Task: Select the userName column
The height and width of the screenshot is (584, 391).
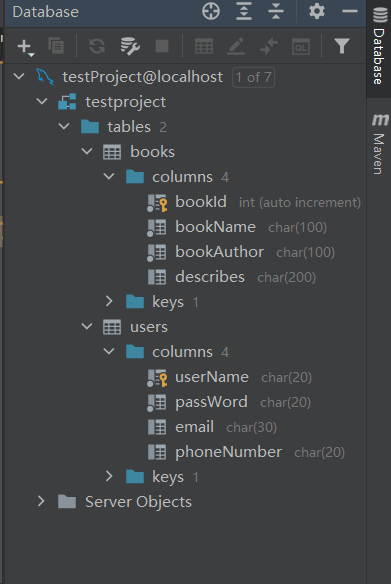Action: point(212,377)
